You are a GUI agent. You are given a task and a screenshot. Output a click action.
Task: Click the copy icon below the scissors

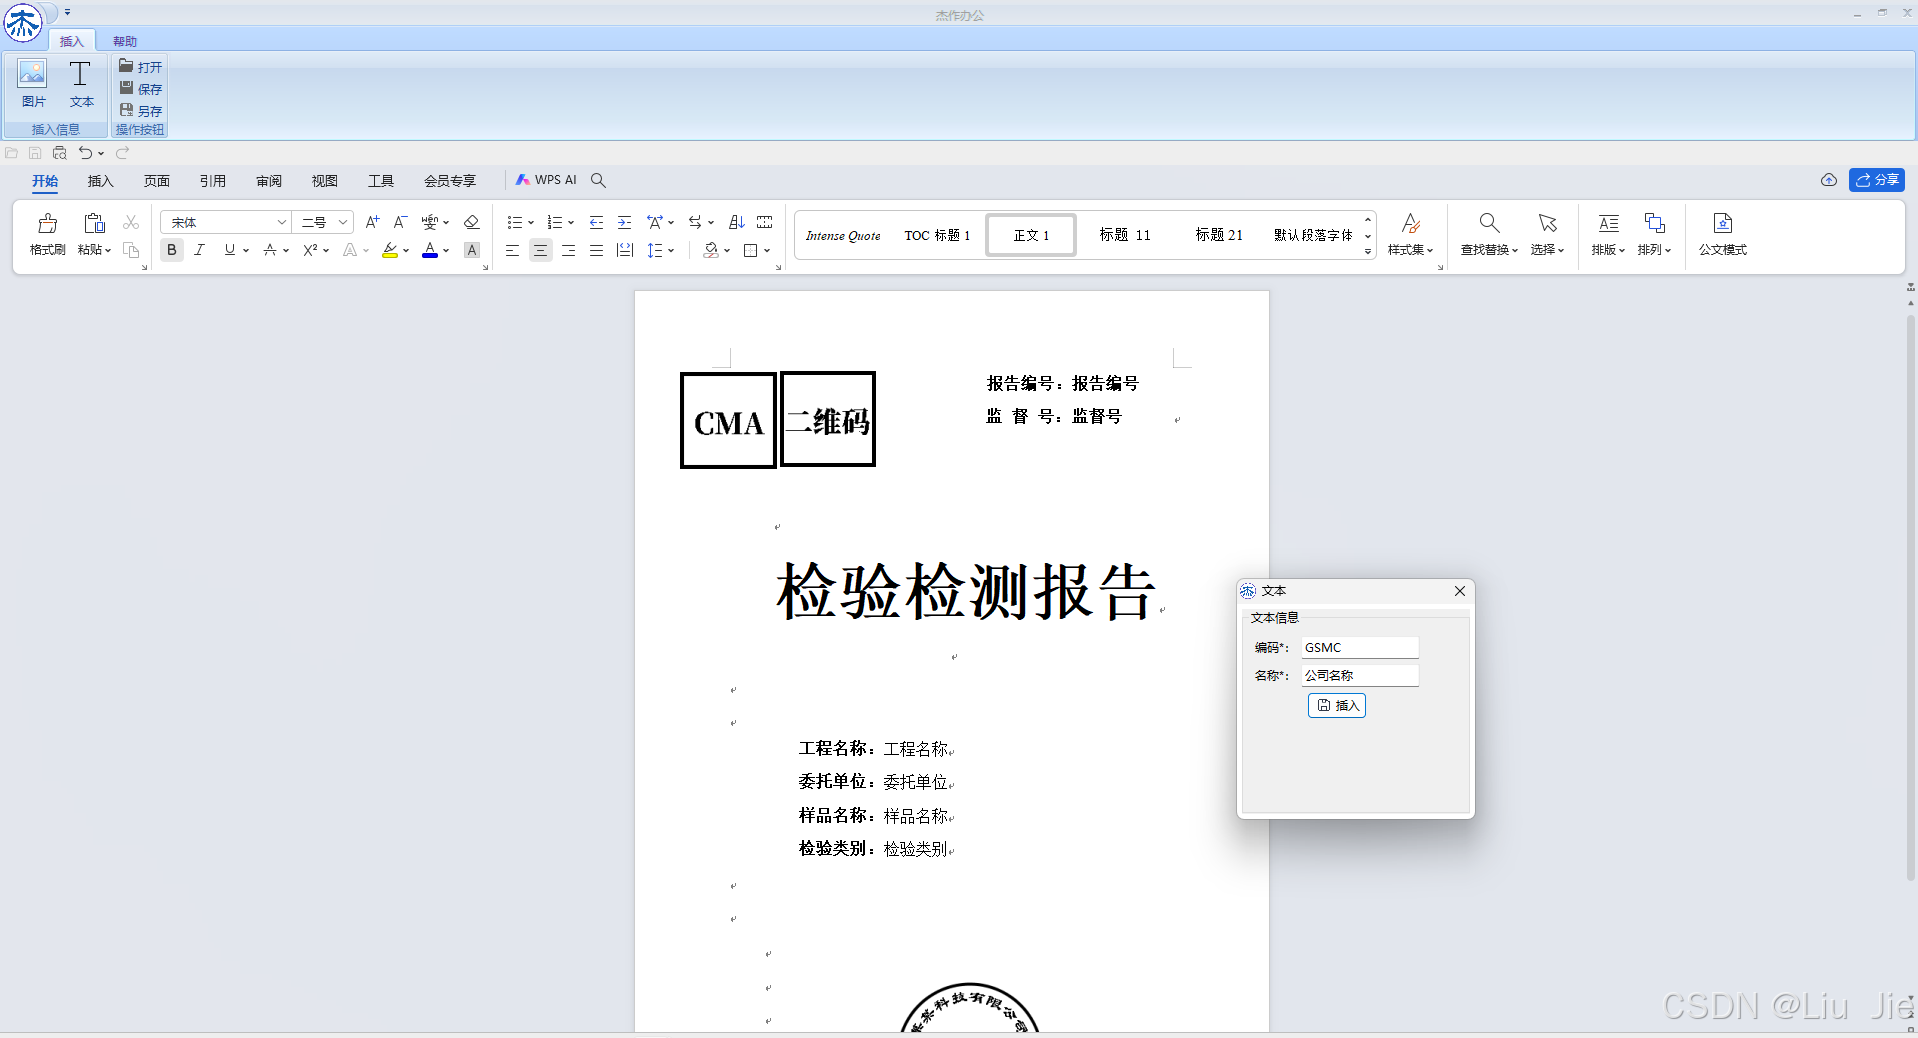(x=131, y=250)
